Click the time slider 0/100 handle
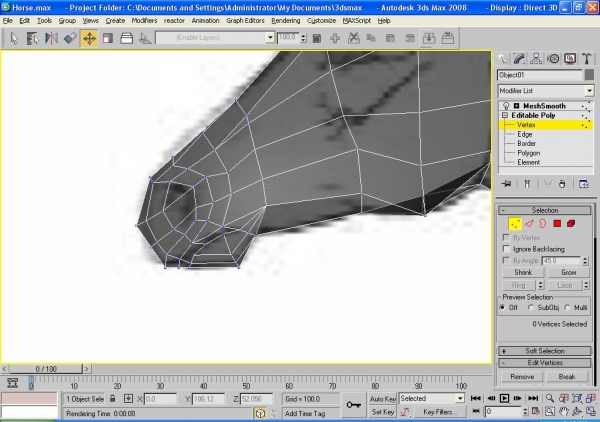Image resolution: width=600 pixels, height=422 pixels. (46, 369)
